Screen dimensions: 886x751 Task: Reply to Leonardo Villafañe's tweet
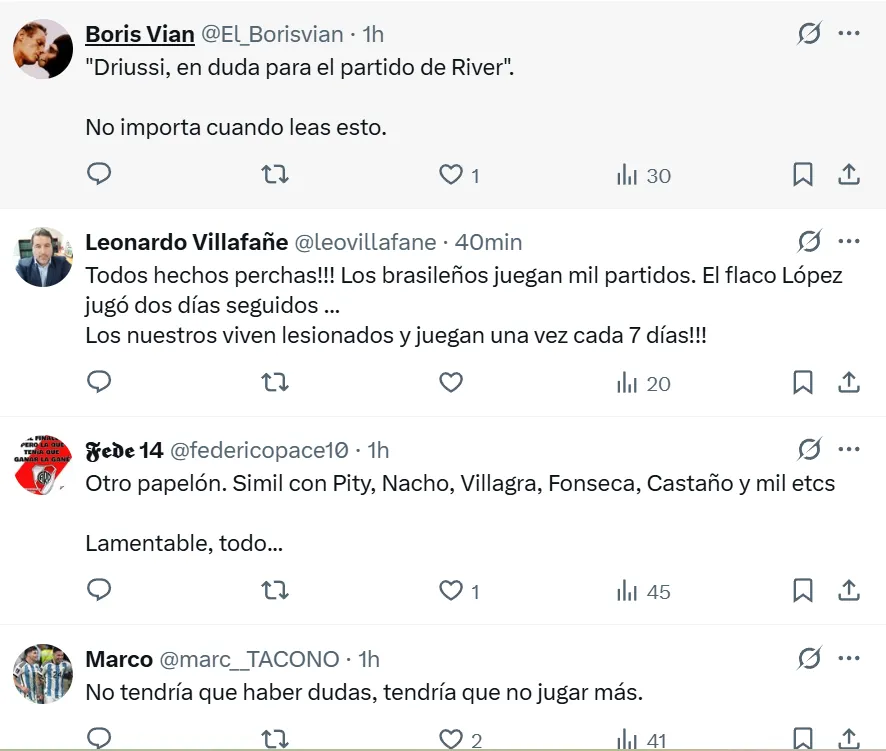tap(99, 382)
